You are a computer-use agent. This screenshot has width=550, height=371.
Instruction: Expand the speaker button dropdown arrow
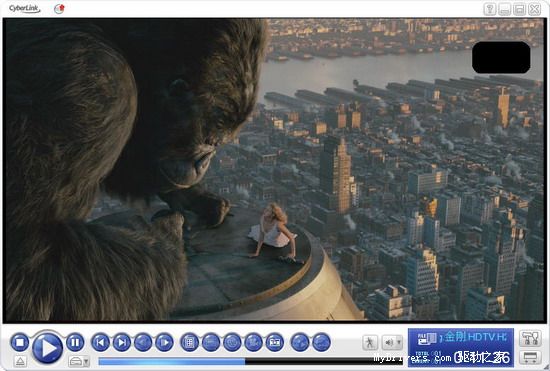point(399,342)
